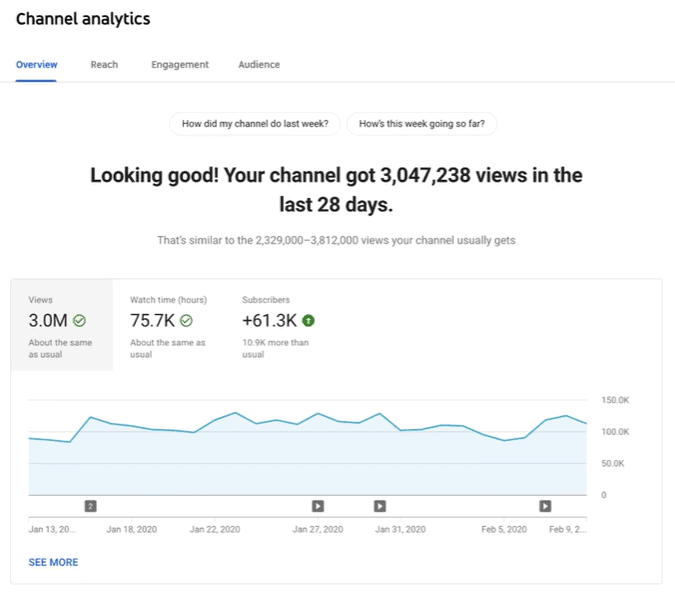Screen dimensions: 675x594
Task: Open the SEE MORE link
Action: pos(53,563)
